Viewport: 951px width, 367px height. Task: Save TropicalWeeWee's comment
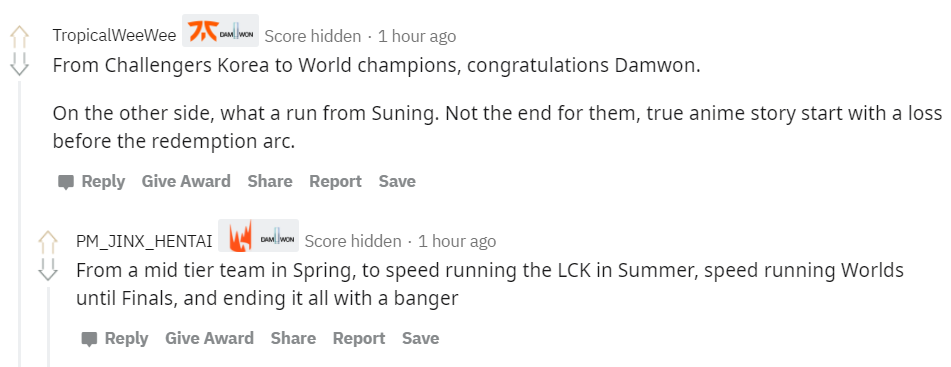[397, 181]
